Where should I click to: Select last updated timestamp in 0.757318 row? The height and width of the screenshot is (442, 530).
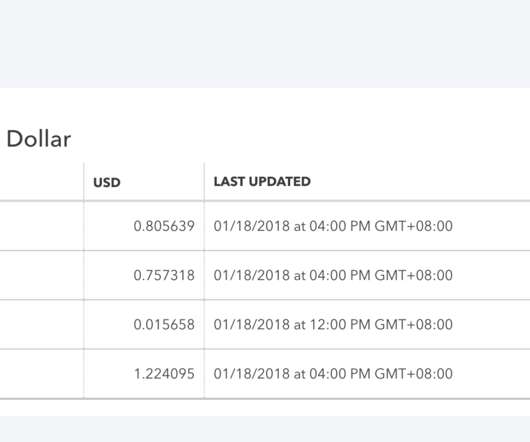coord(333,275)
